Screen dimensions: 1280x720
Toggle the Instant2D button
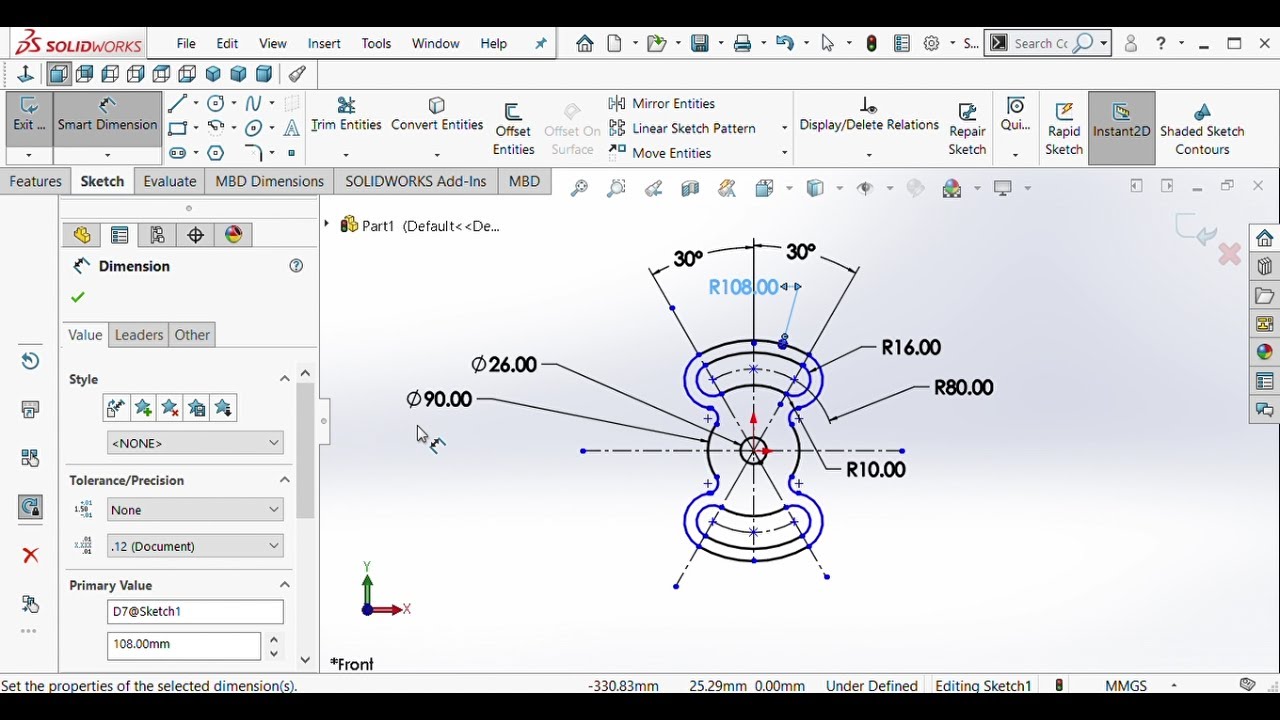[1122, 127]
